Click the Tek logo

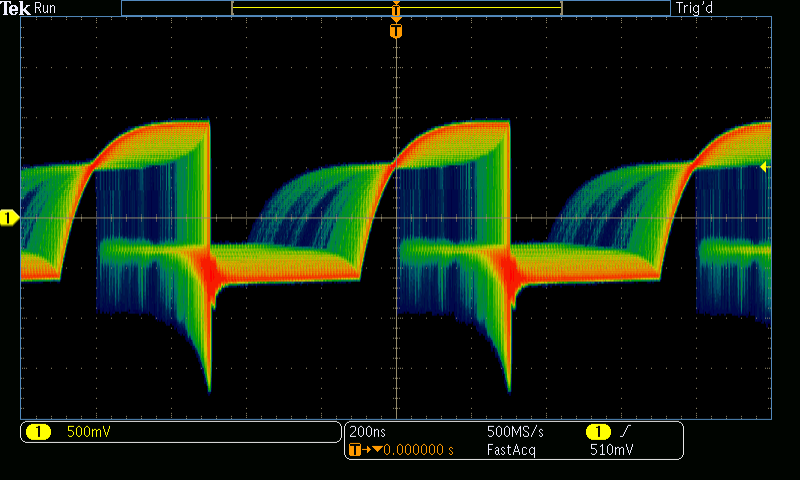(16, 8)
